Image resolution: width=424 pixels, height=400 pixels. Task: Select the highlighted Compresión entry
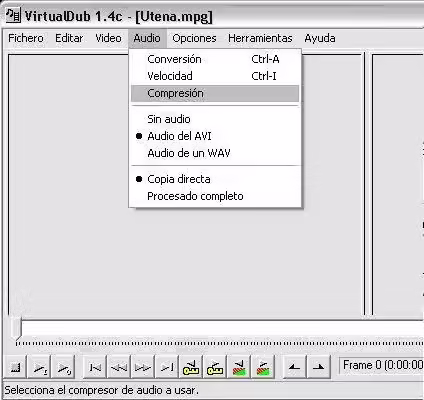(215, 93)
